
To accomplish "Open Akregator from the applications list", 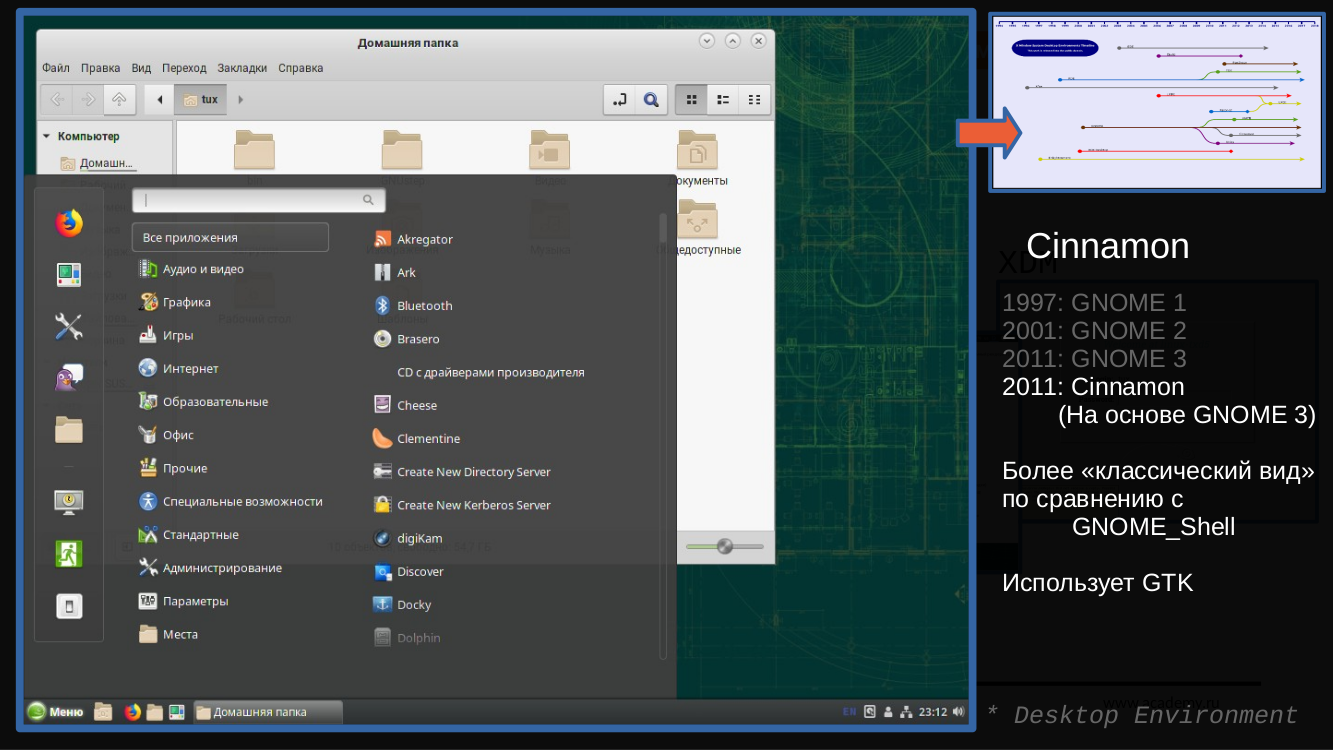I will [413, 240].
